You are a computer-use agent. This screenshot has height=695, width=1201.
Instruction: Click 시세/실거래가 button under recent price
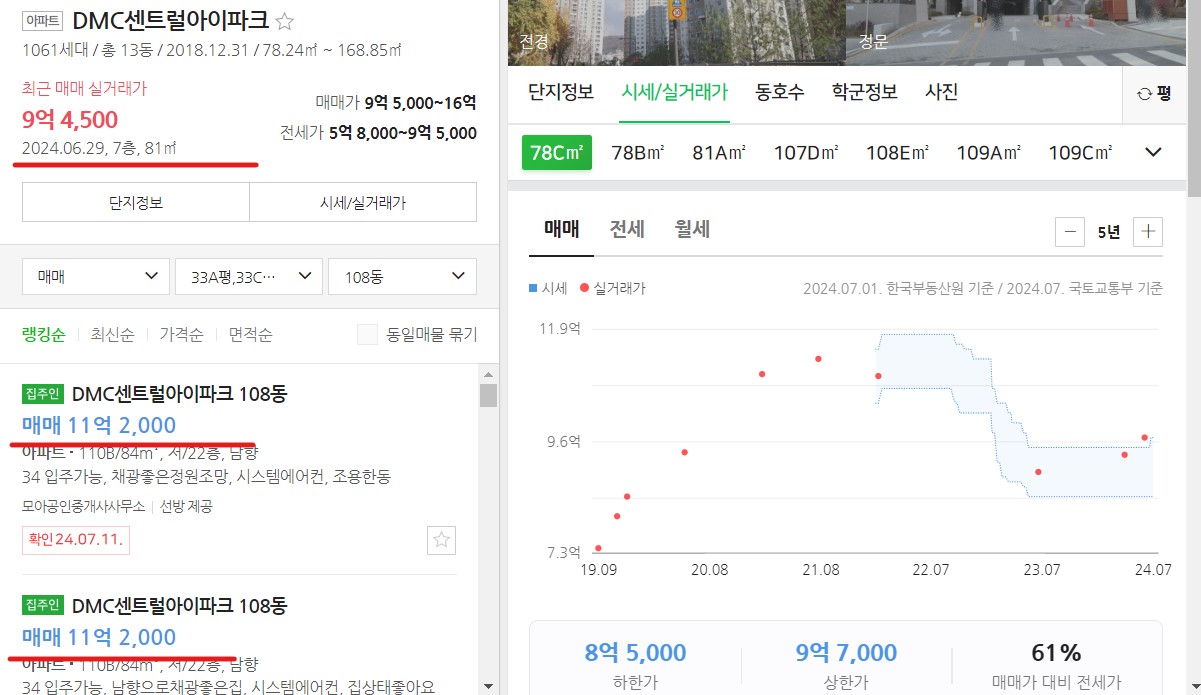tap(363, 203)
